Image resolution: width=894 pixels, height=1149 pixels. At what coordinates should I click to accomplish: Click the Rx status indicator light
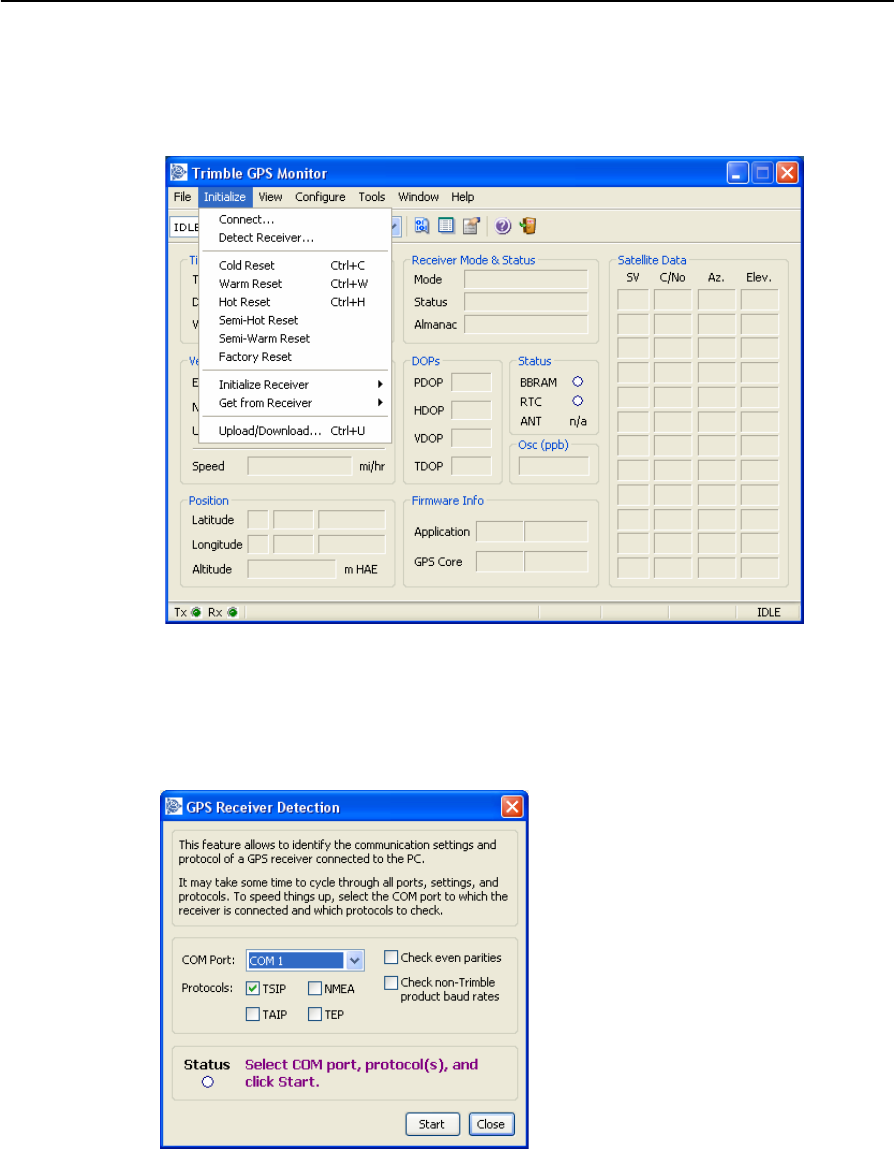pyautogui.click(x=232, y=613)
